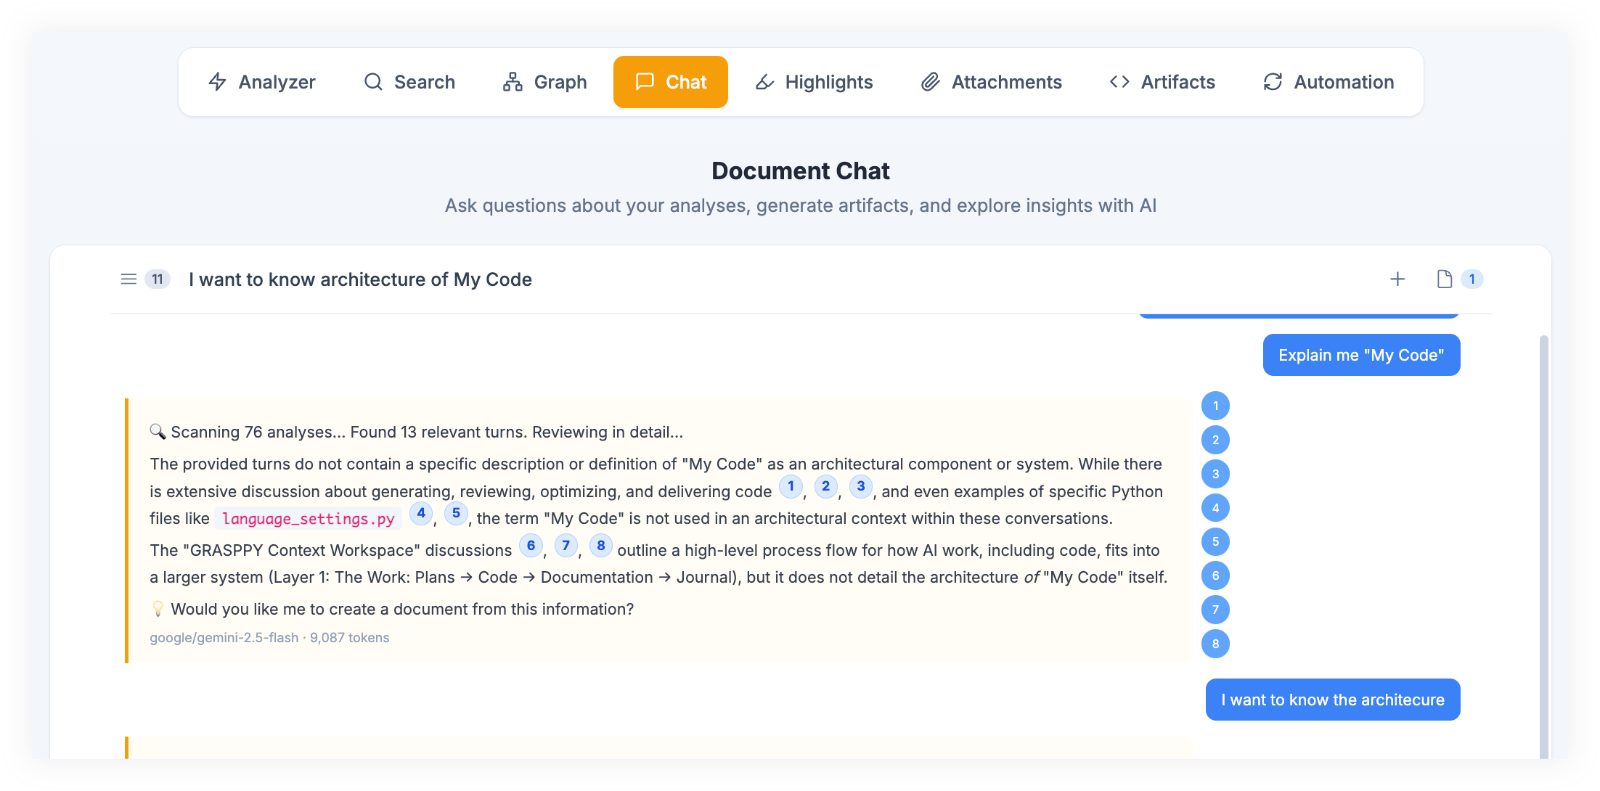
Task: Click source circle 5 in side column
Action: click(1215, 542)
